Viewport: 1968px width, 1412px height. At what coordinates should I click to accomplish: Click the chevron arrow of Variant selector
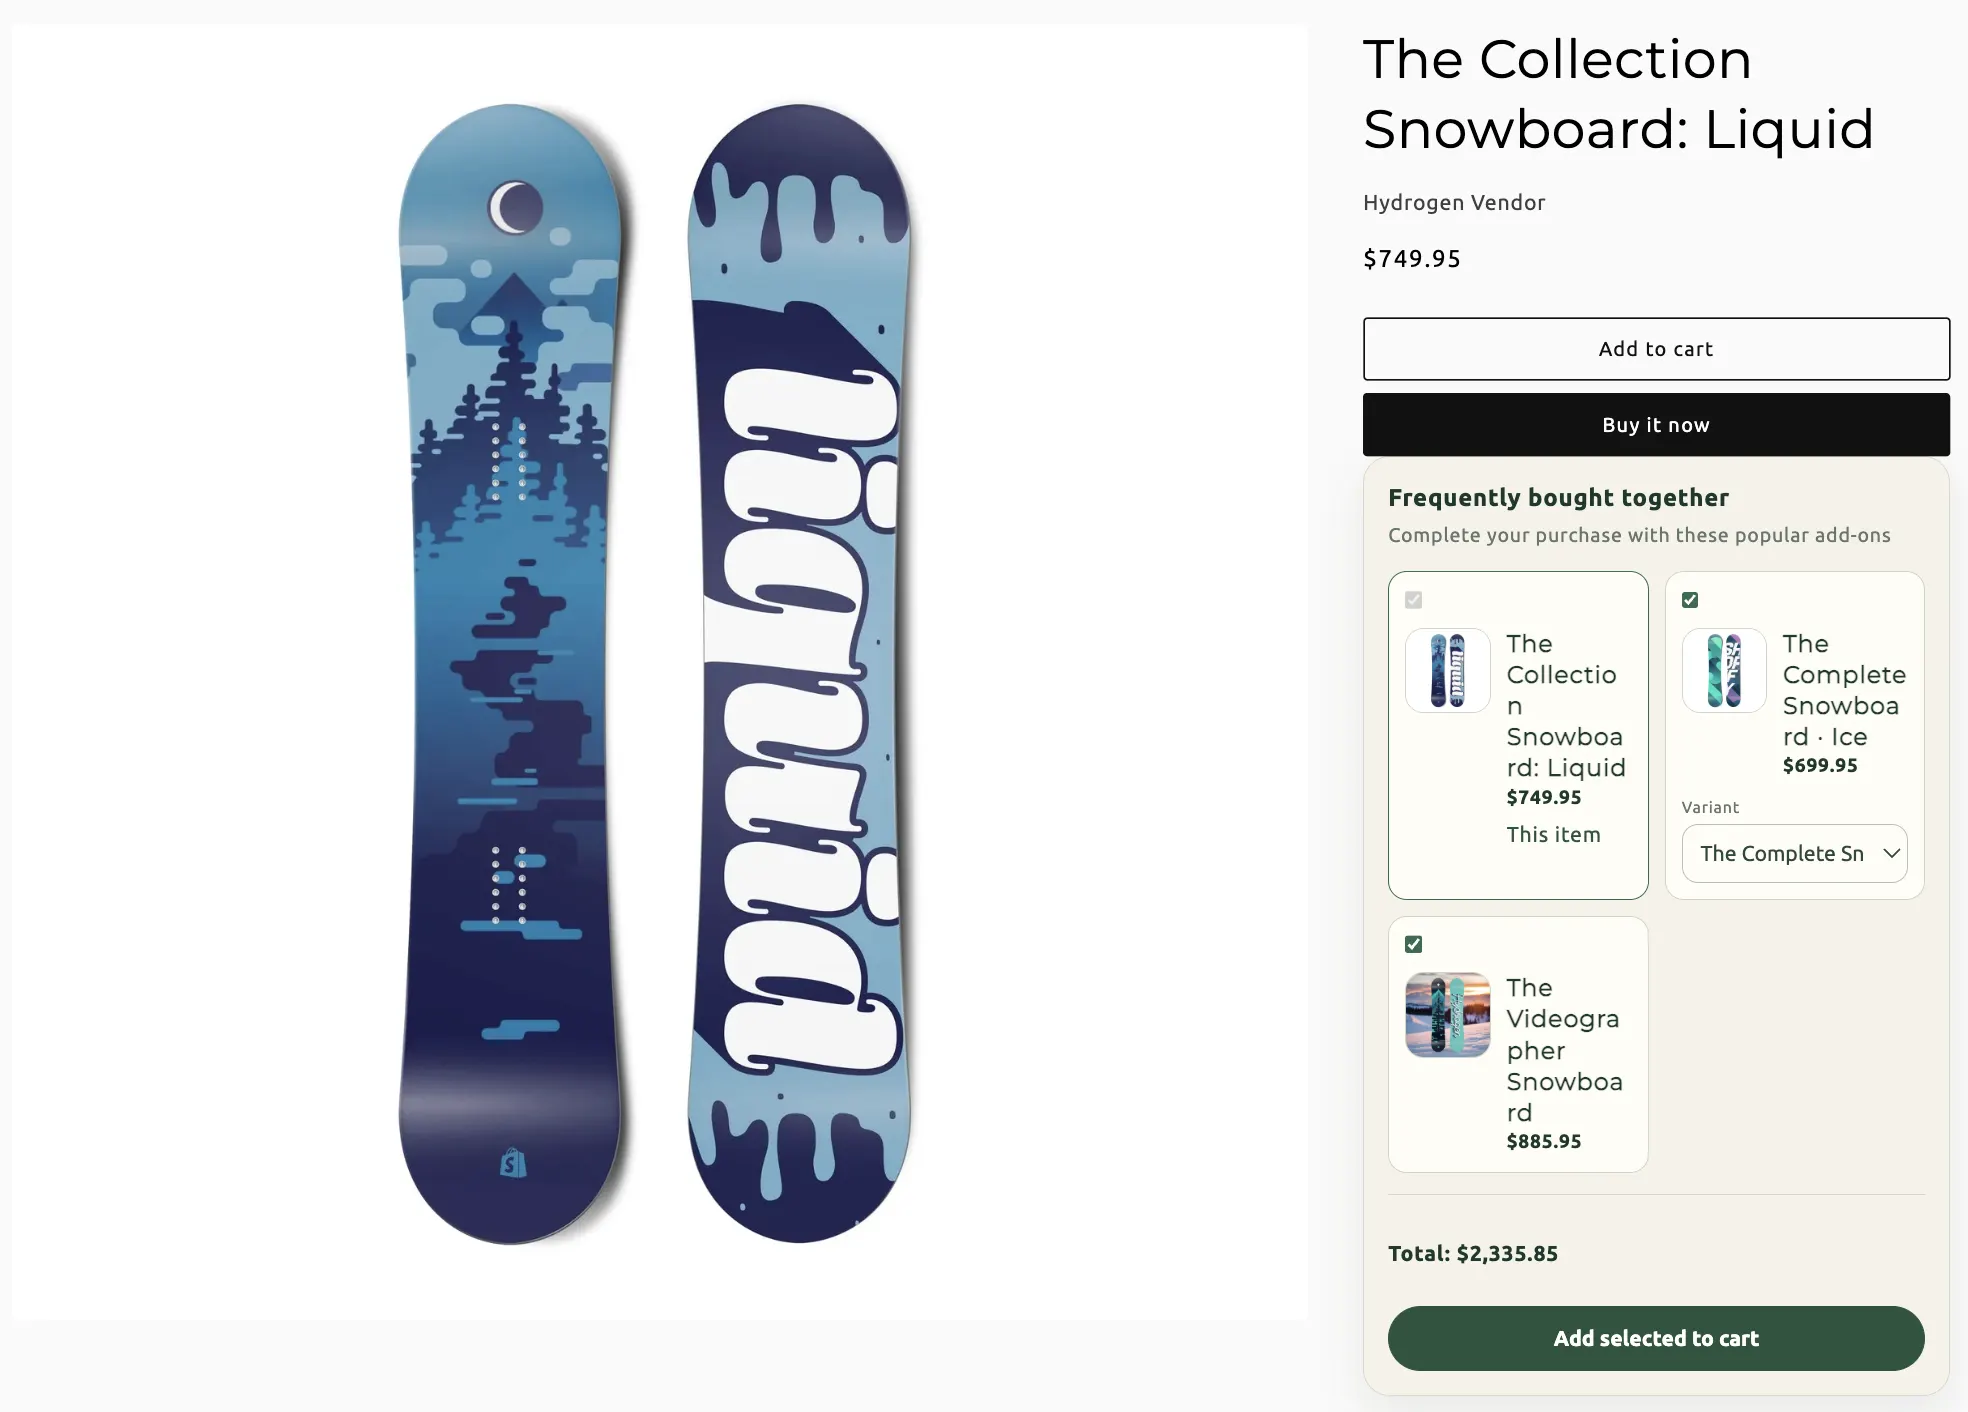coord(1891,853)
